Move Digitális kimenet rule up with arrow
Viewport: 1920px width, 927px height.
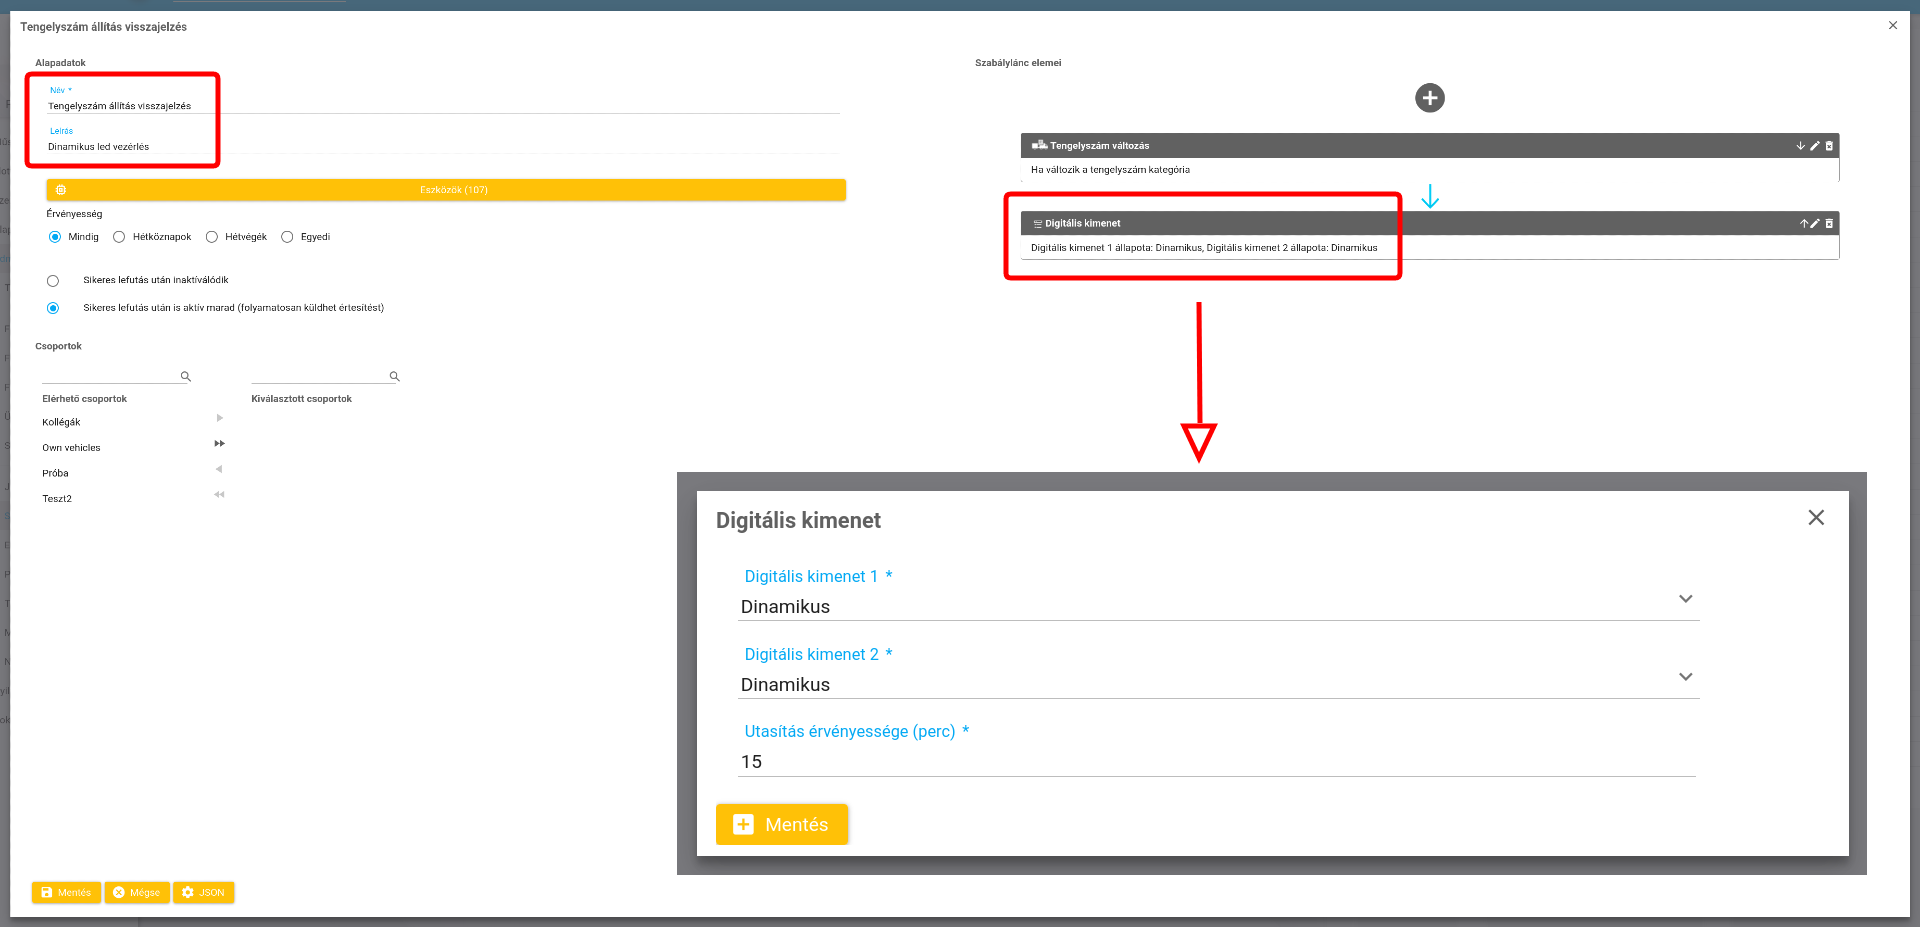(x=1804, y=224)
